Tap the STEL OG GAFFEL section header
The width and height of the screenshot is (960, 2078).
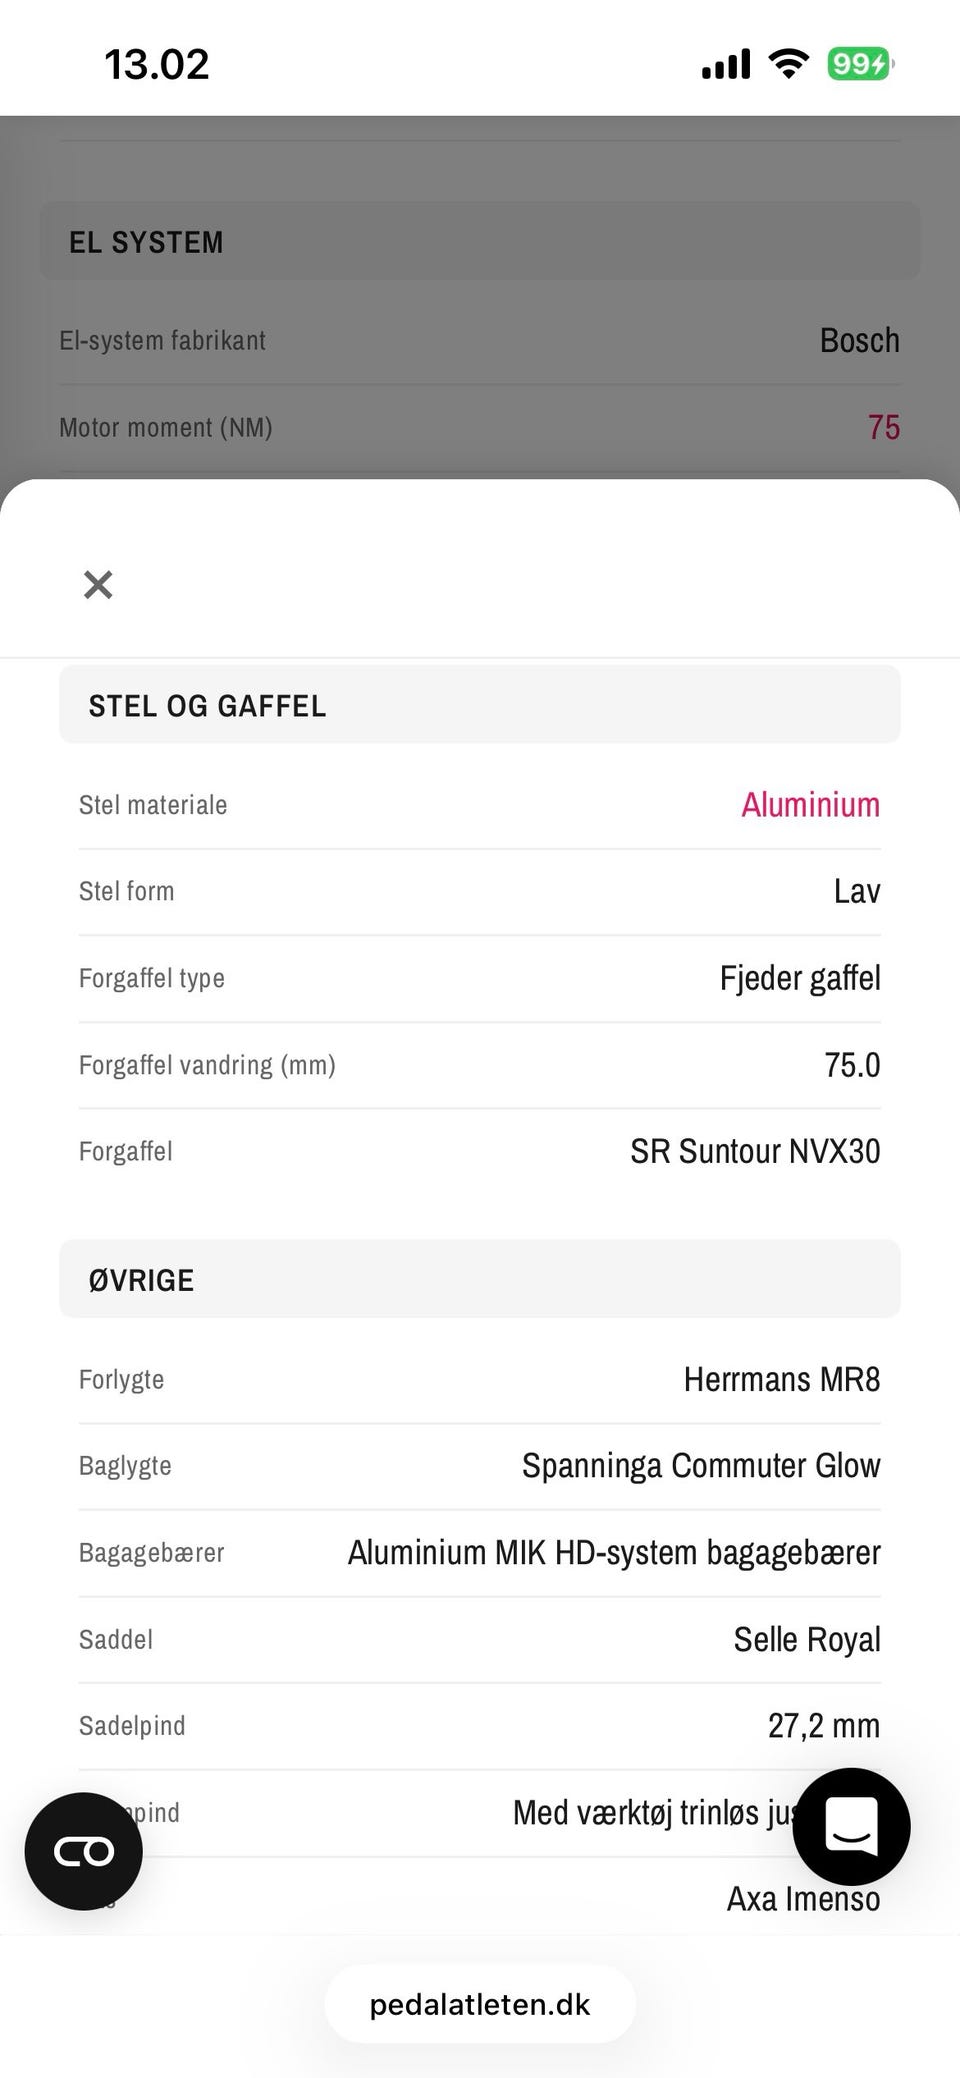coord(480,705)
